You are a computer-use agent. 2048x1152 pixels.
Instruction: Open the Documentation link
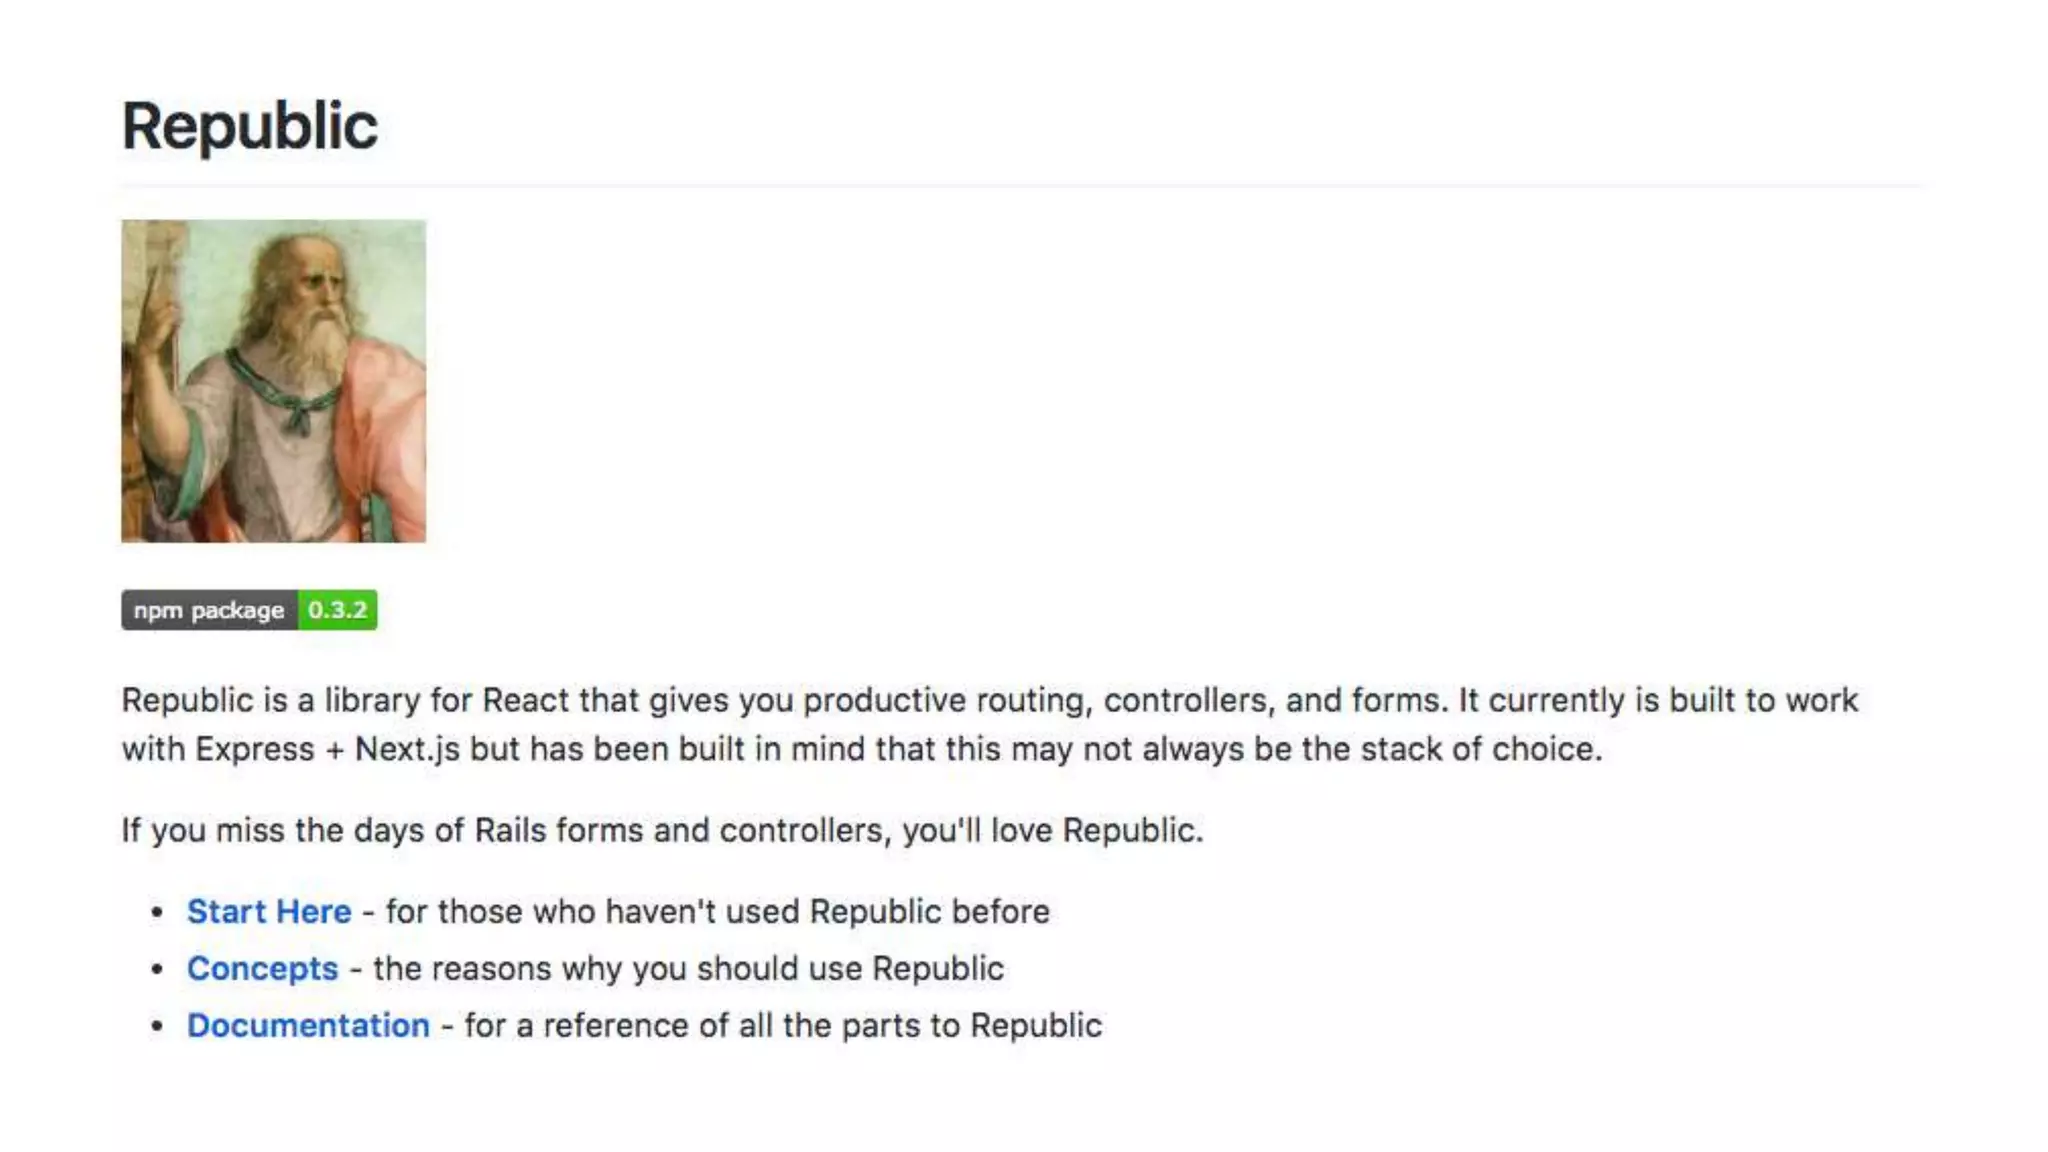click(x=308, y=1026)
